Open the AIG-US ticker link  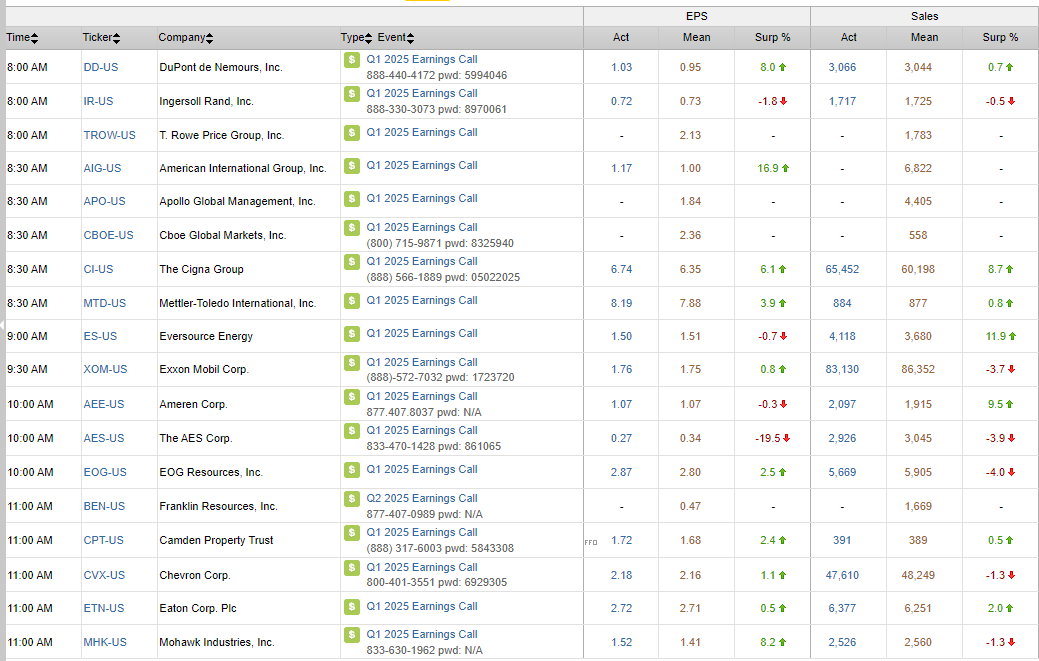[102, 168]
